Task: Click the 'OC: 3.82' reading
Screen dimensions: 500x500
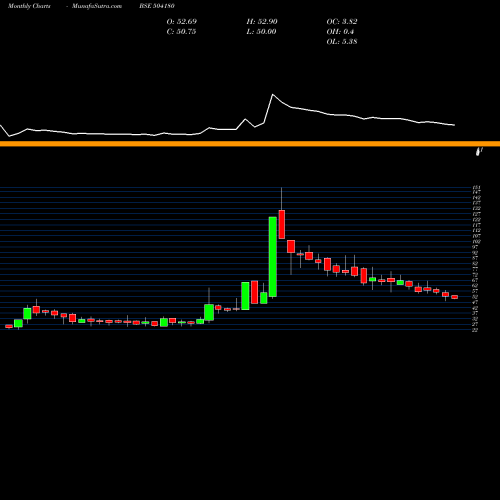Action: 342,21
